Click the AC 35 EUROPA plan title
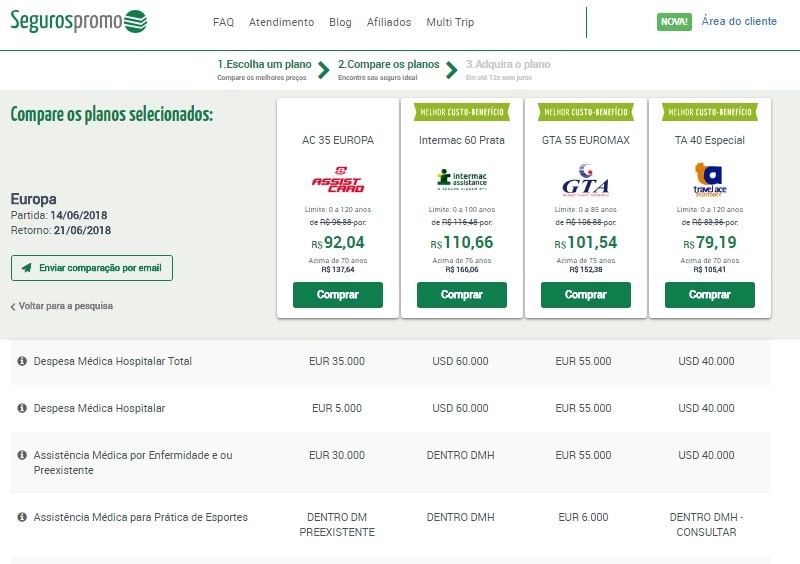 [x=338, y=140]
